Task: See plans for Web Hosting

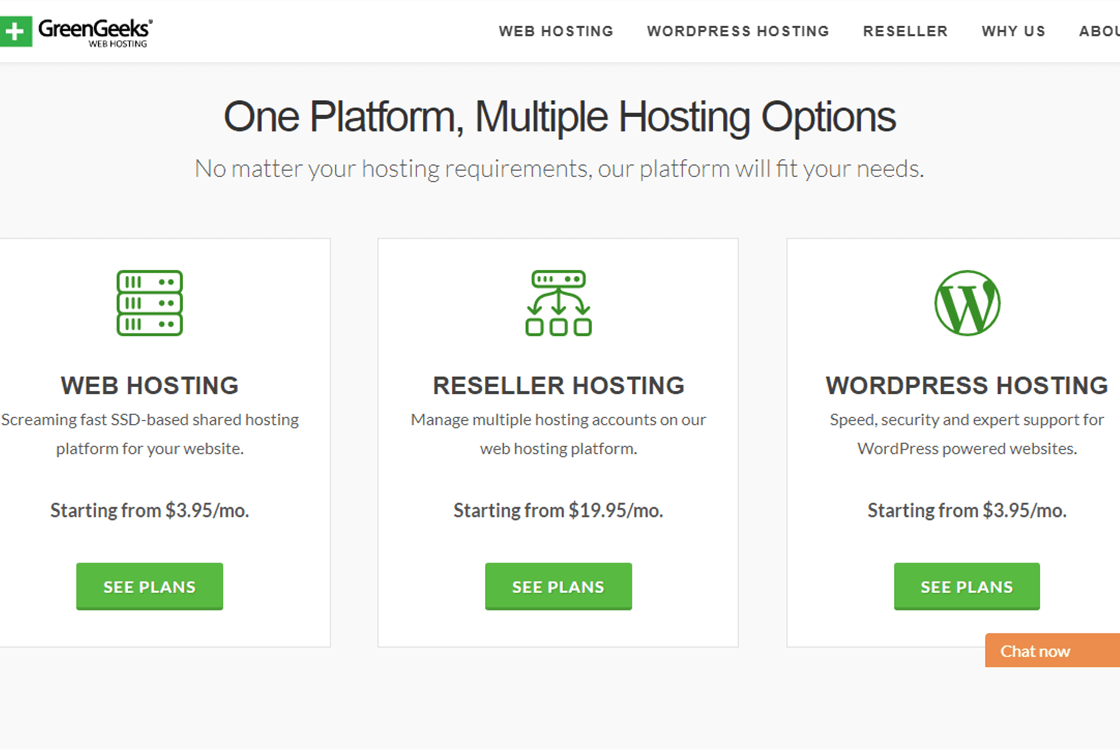Action: coord(149,586)
